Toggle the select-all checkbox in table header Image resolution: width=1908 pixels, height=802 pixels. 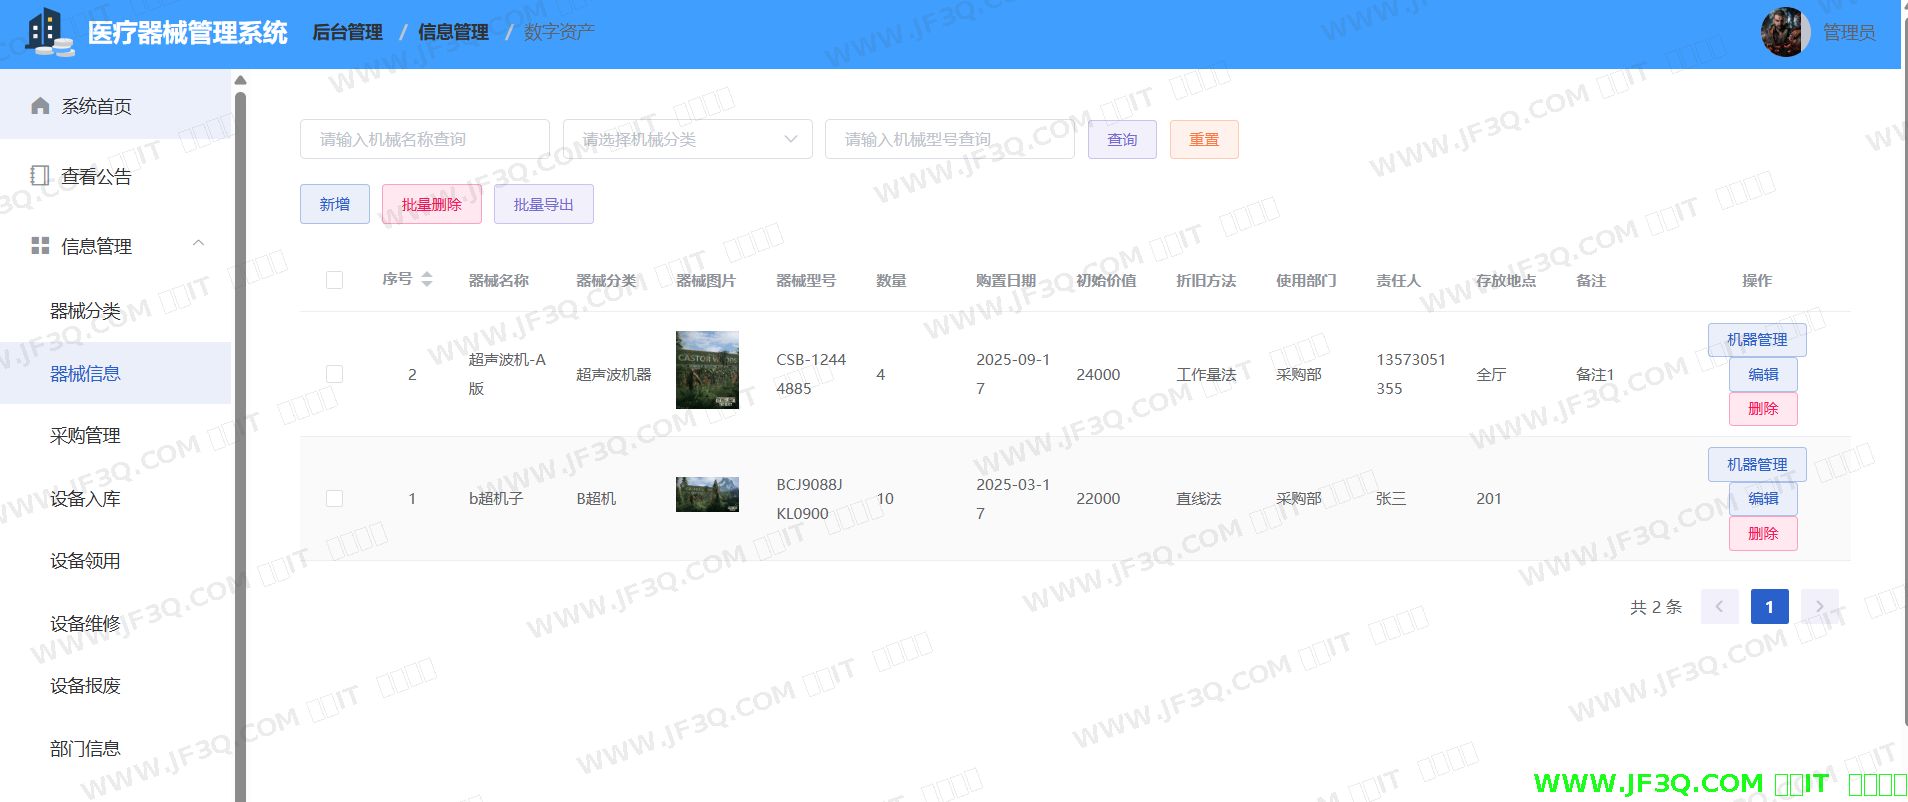(x=334, y=280)
